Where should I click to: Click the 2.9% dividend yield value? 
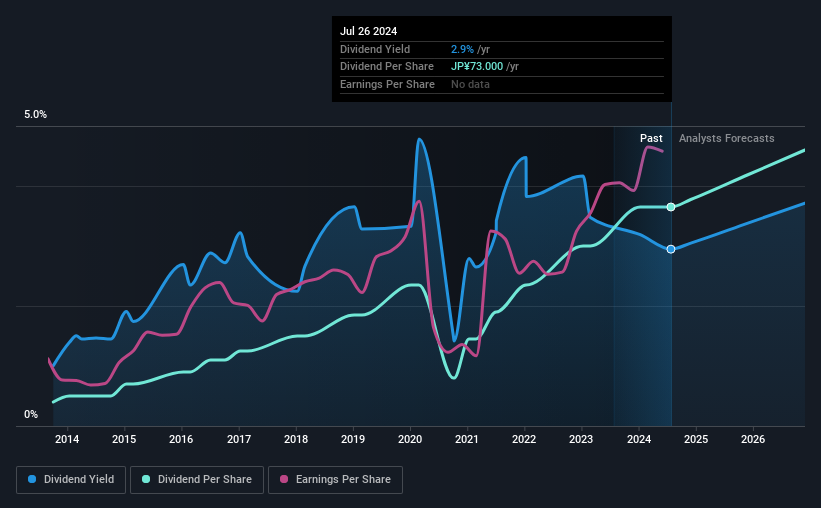[462, 49]
